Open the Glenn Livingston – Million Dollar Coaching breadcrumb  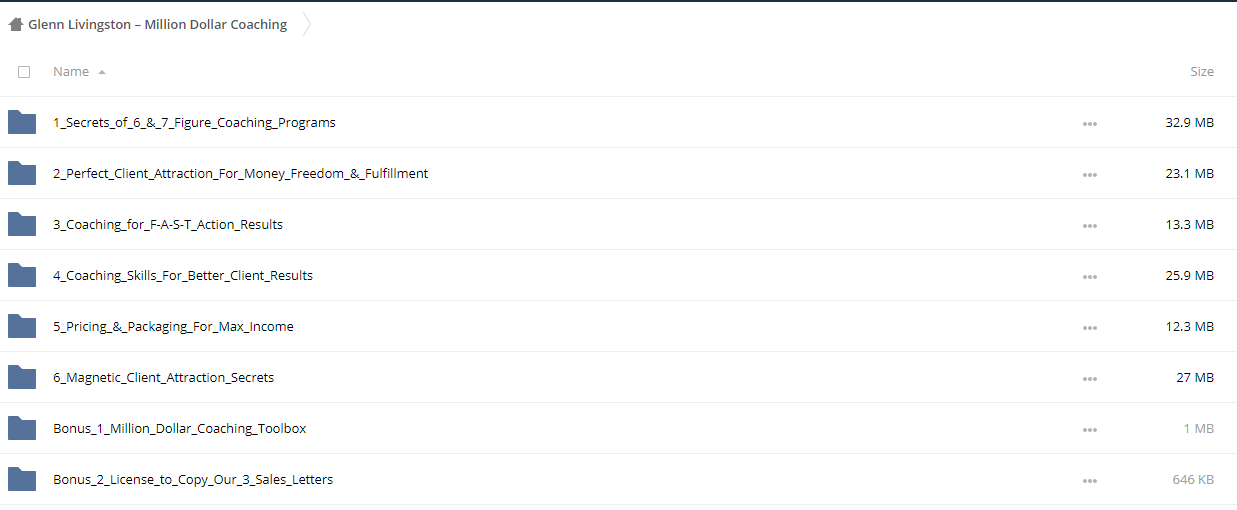click(x=157, y=25)
